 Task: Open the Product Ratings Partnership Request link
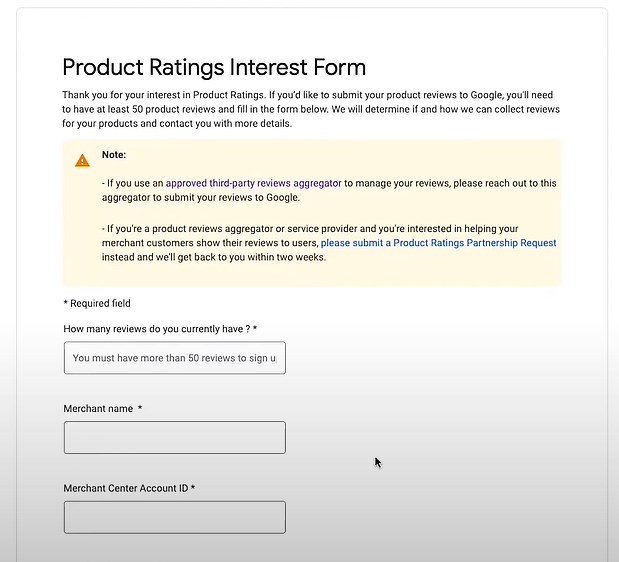click(439, 243)
